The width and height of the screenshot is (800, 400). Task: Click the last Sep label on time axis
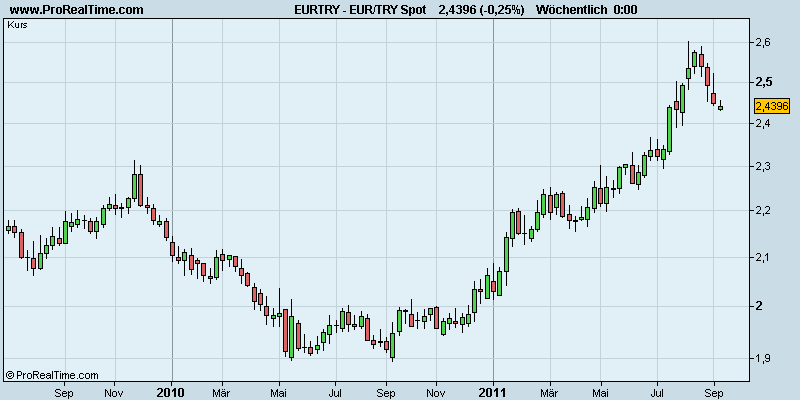714,392
